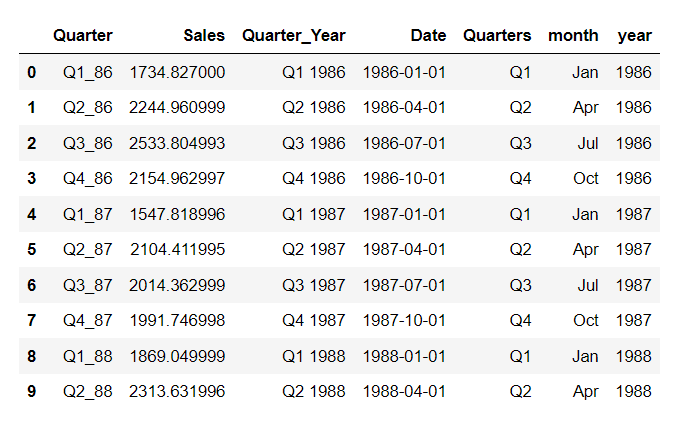The height and width of the screenshot is (429, 690).
Task: Select the date 1988-04-01
Action: coord(404,392)
